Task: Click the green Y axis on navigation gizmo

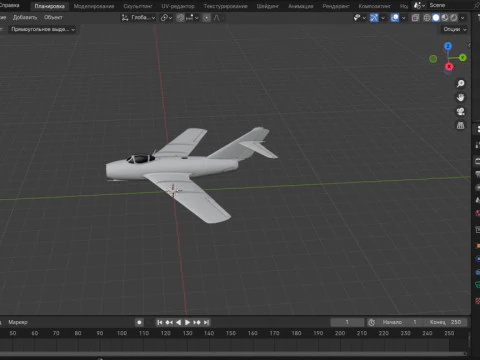Action: tap(463, 58)
